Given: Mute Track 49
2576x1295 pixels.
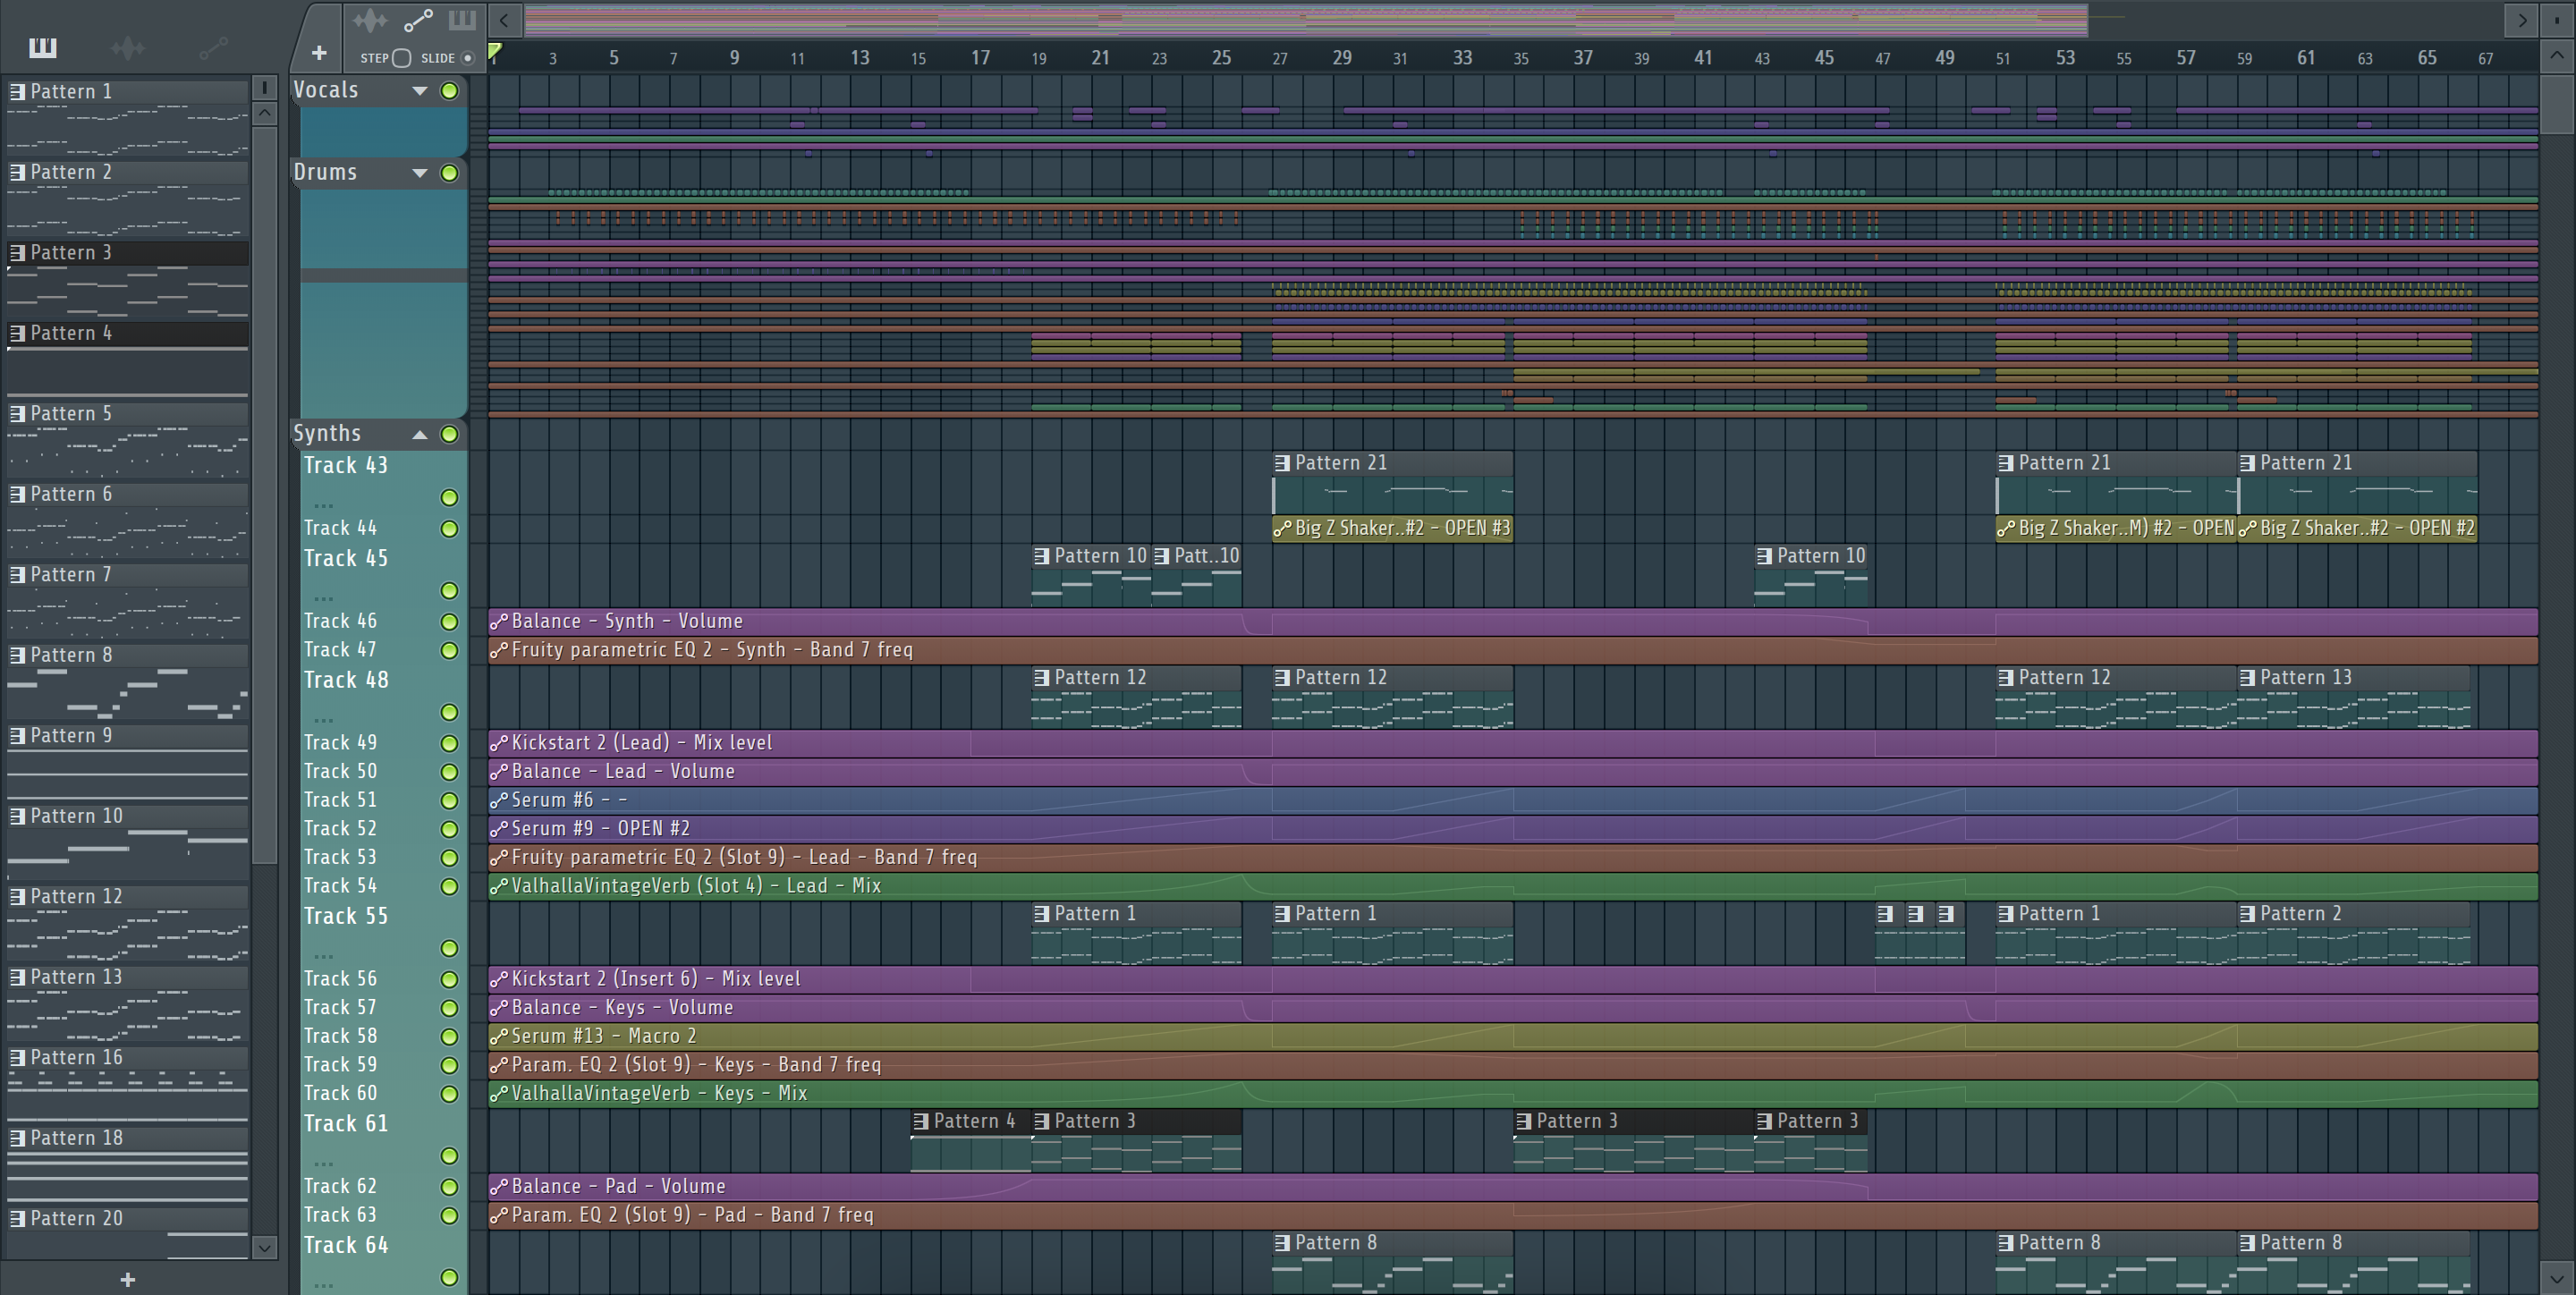Looking at the screenshot, I should pyautogui.click(x=449, y=744).
